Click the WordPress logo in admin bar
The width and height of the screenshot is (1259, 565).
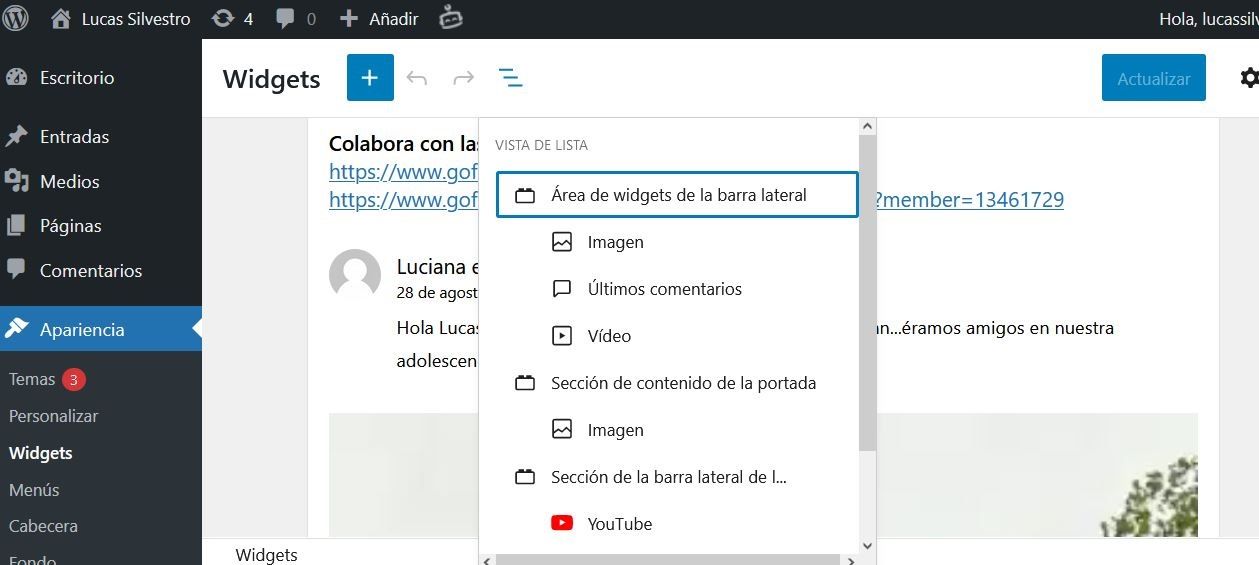16,18
